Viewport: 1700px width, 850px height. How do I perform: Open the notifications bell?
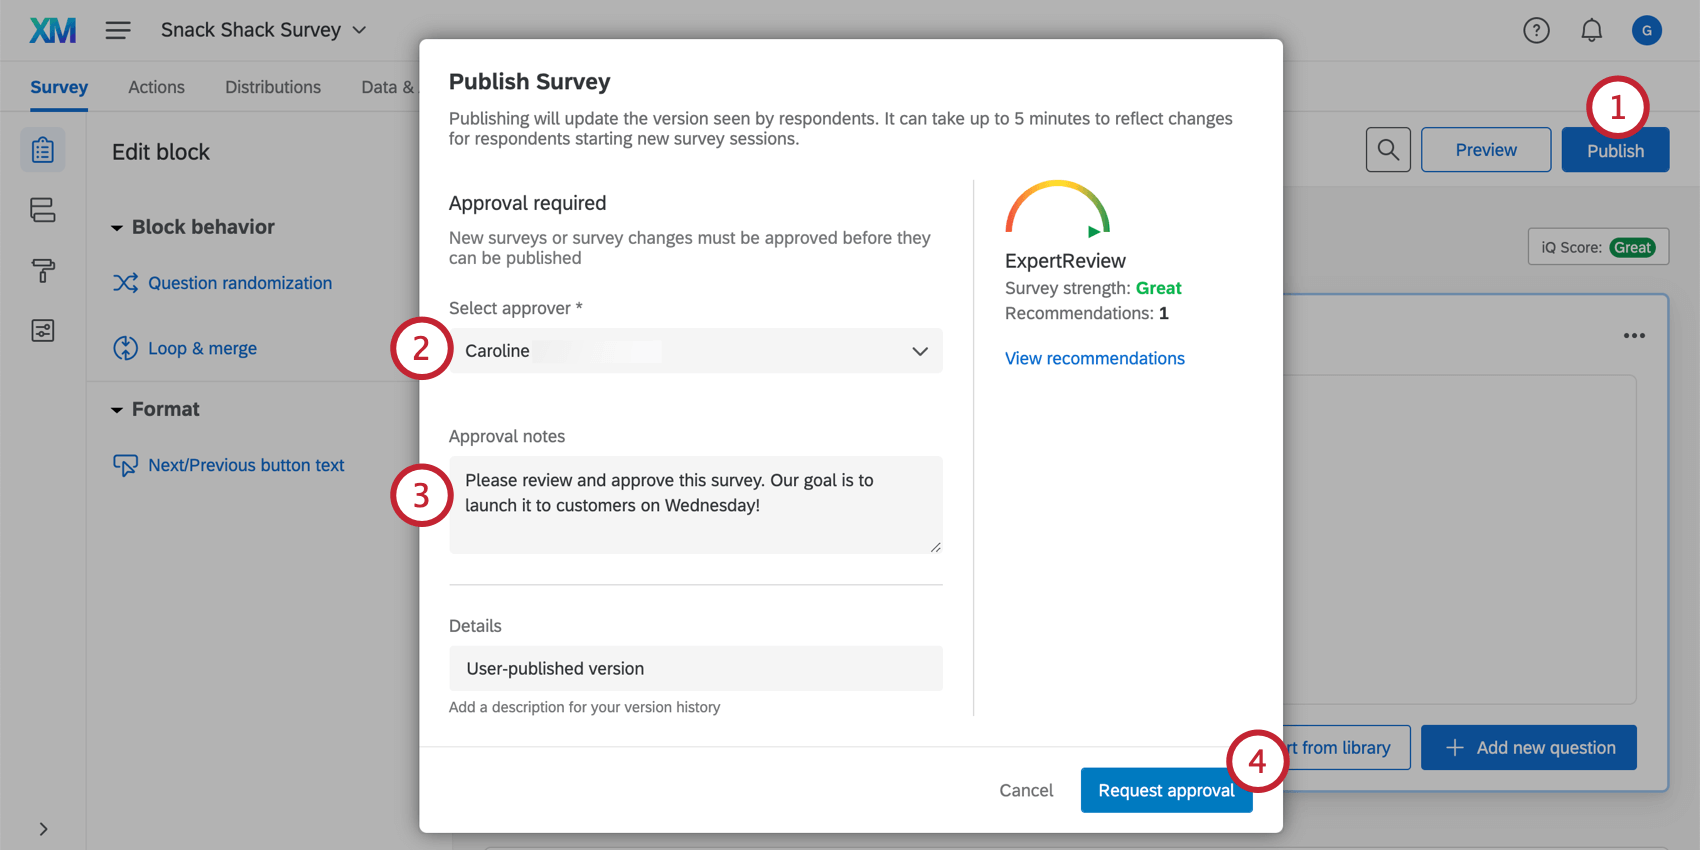[x=1591, y=31]
